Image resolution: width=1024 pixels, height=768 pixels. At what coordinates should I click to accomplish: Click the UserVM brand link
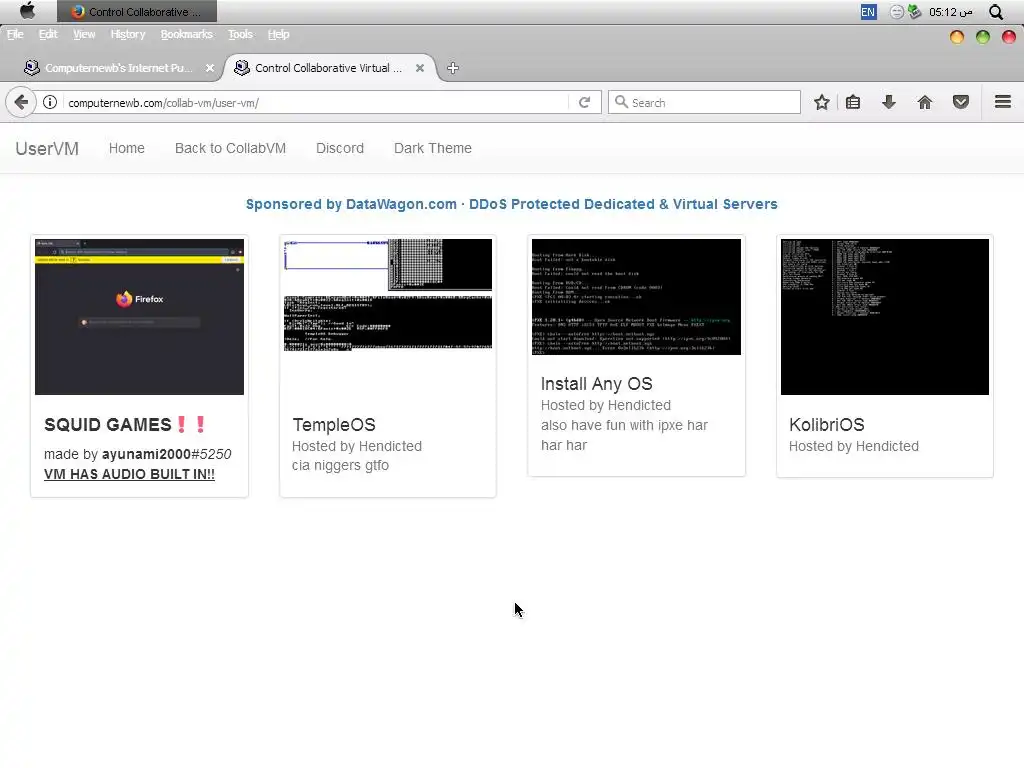[x=47, y=149]
